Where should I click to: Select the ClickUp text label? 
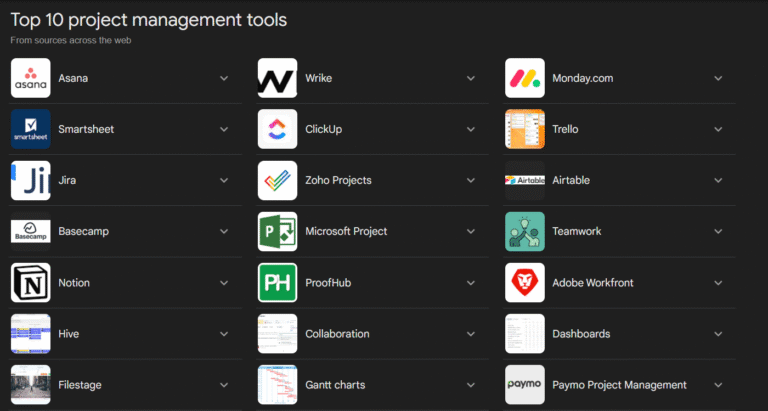click(x=323, y=129)
